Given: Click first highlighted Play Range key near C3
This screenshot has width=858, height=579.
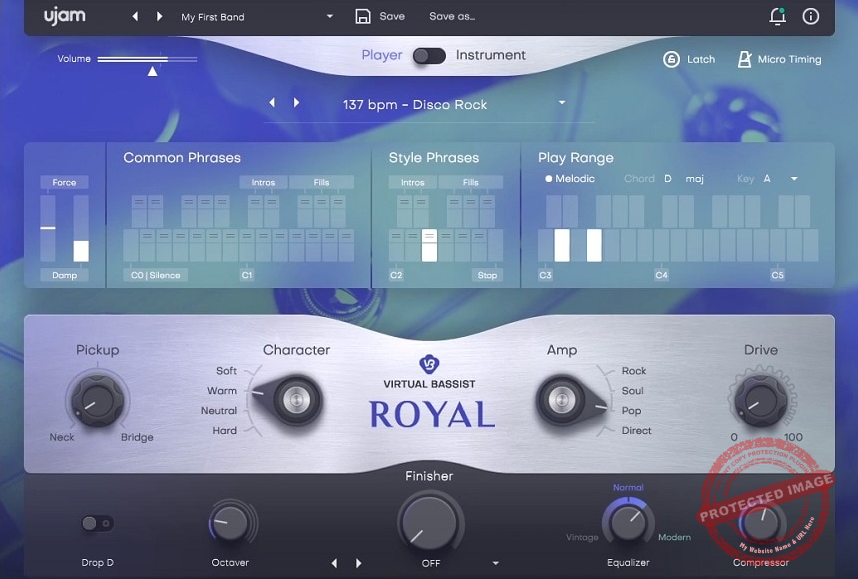Looking at the screenshot, I should tap(562, 245).
